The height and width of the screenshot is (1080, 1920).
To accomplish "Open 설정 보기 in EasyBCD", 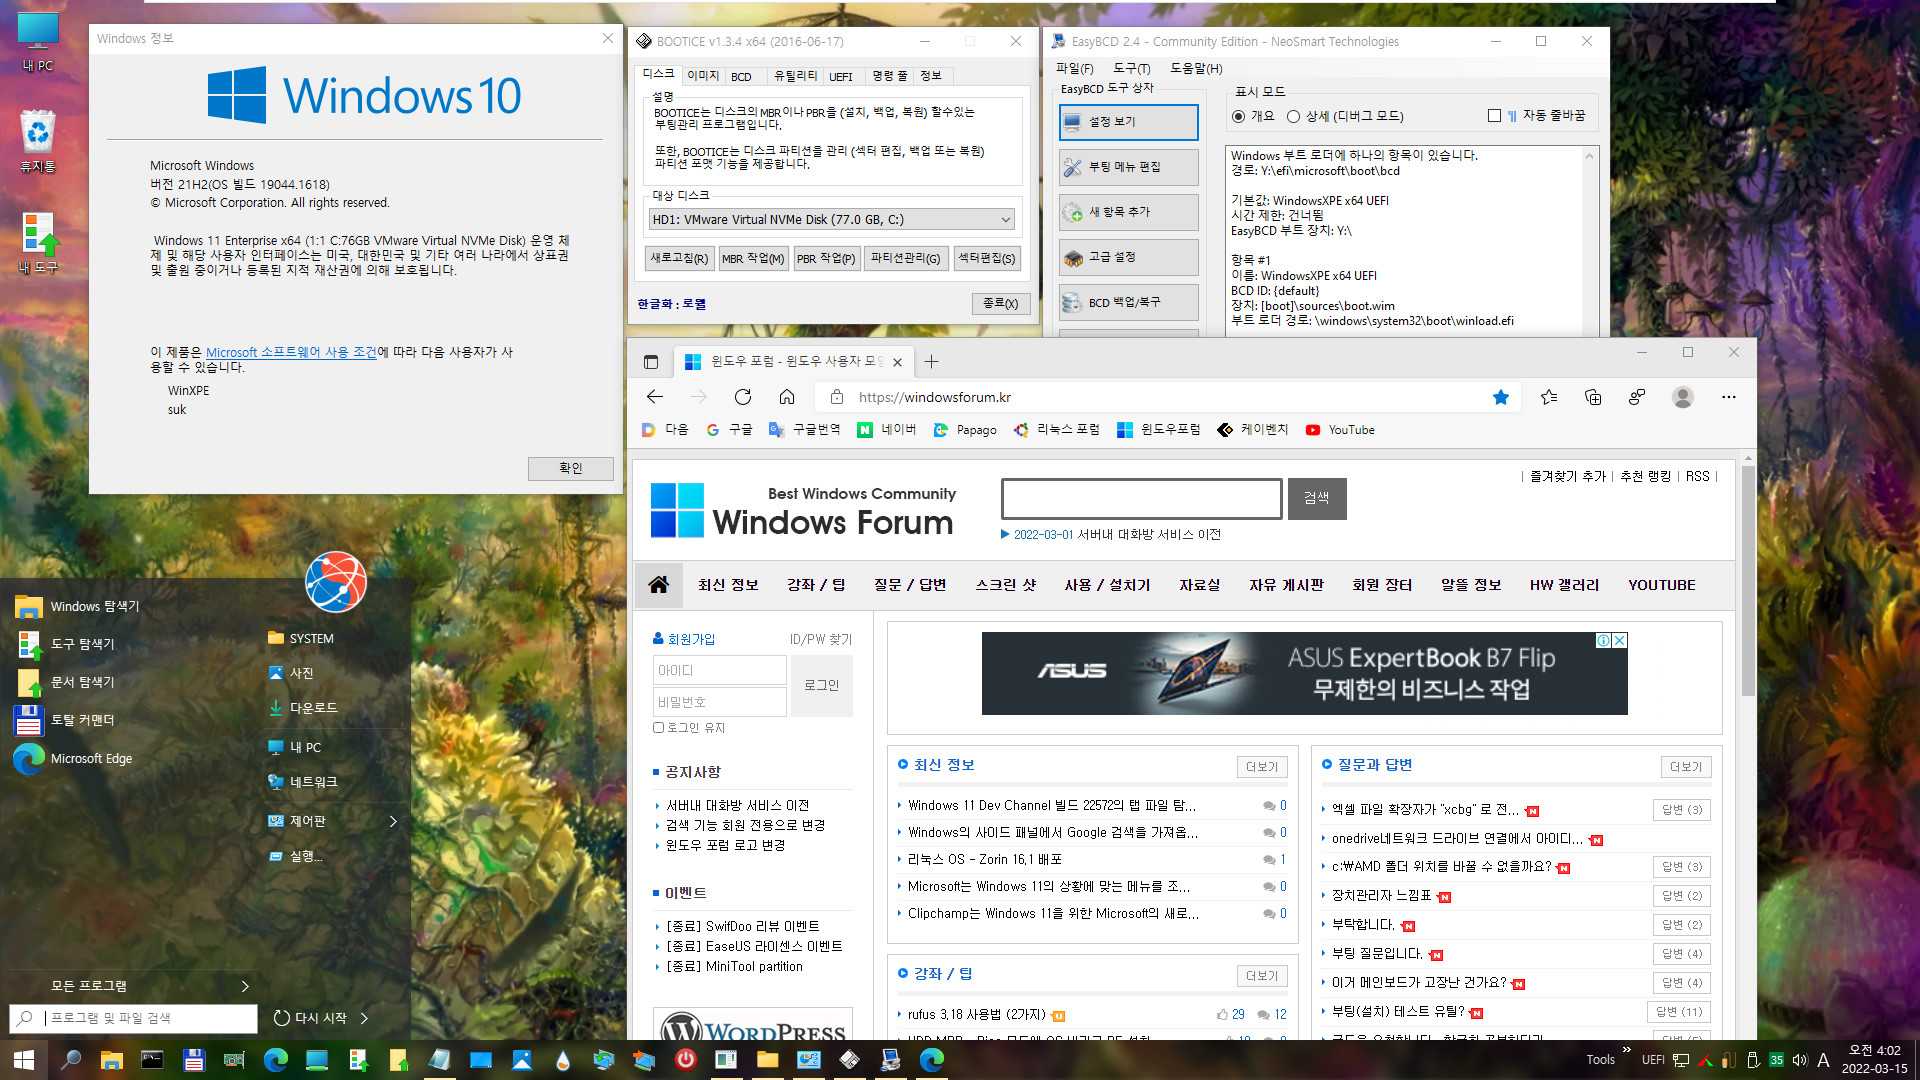I will click(1128, 122).
